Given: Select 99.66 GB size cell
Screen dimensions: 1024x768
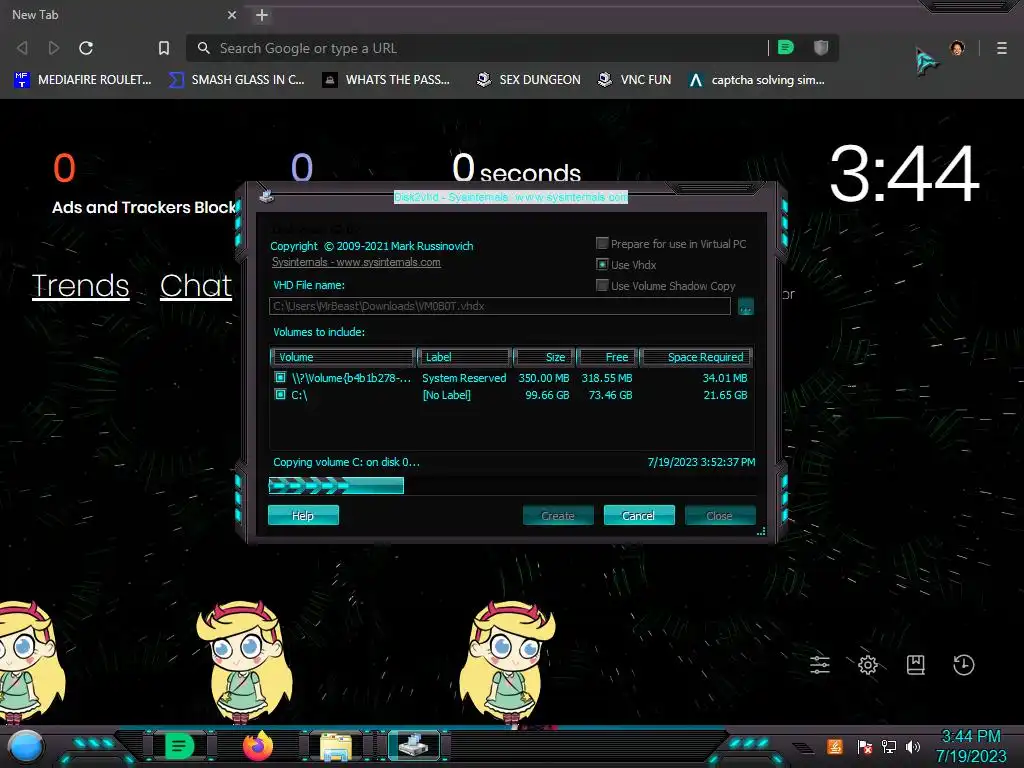Looking at the screenshot, I should tap(547, 395).
